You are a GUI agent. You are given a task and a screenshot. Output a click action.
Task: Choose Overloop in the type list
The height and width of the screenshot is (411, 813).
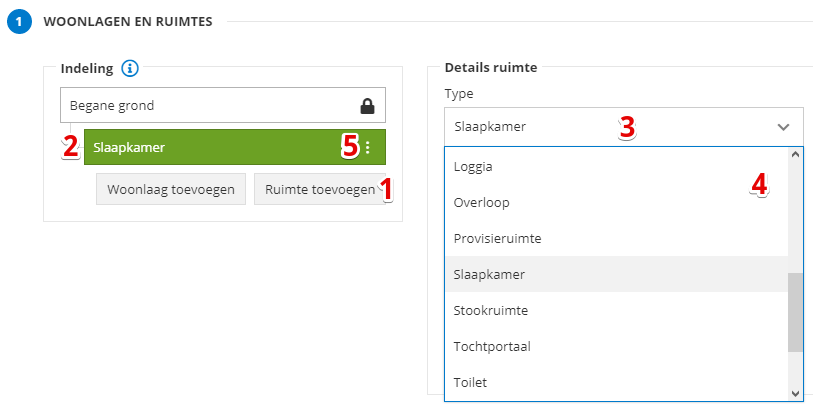pyautogui.click(x=481, y=202)
